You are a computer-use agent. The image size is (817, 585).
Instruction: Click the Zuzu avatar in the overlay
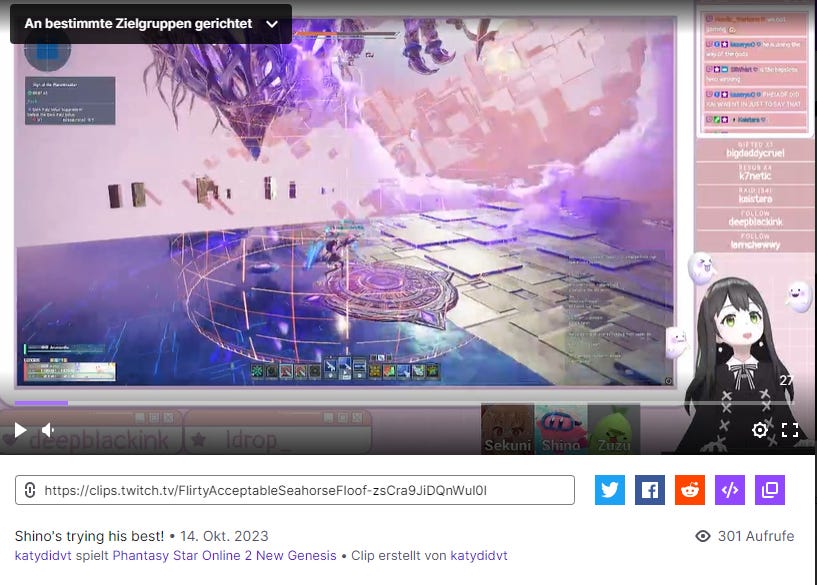(x=614, y=428)
